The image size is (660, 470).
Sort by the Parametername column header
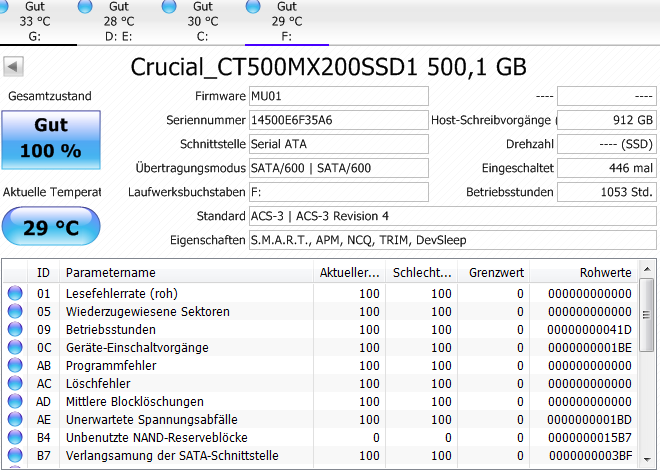coord(186,273)
